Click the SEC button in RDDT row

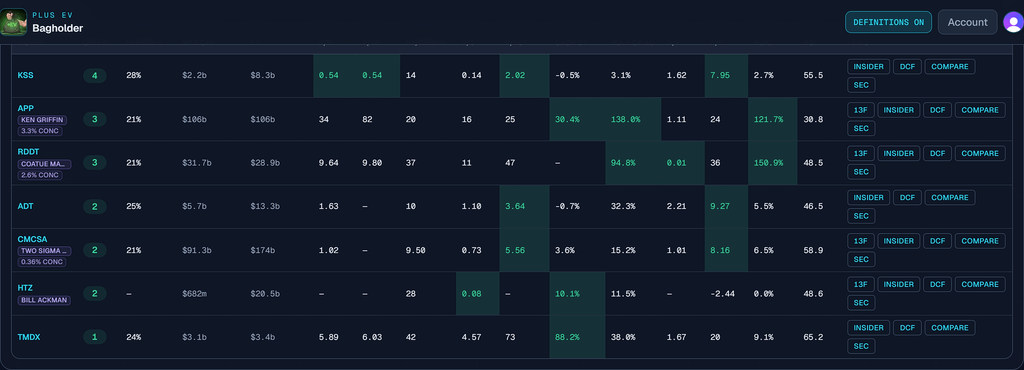(x=861, y=172)
